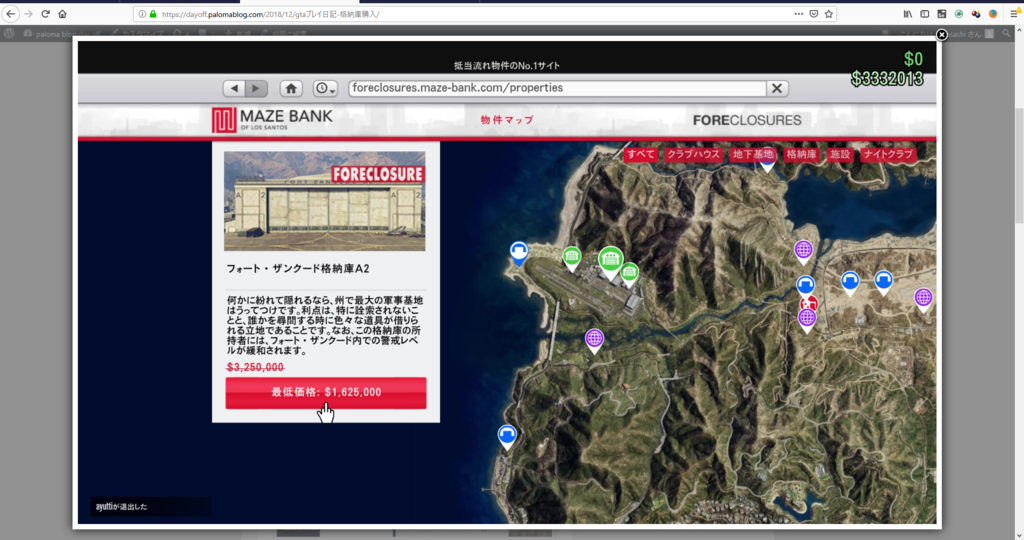Click the orange-blue globe extension icon
Image resolution: width=1024 pixels, height=540 pixels.
click(x=993, y=14)
